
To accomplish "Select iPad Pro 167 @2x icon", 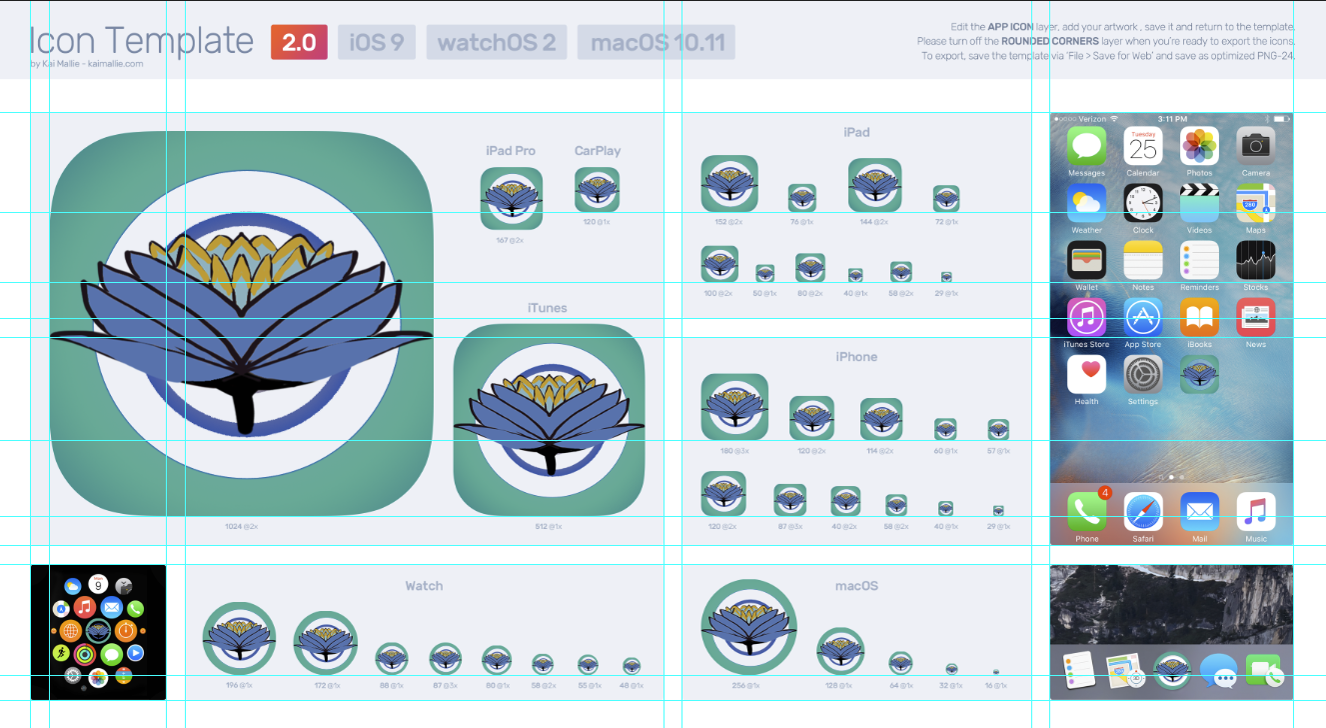I will (x=511, y=198).
